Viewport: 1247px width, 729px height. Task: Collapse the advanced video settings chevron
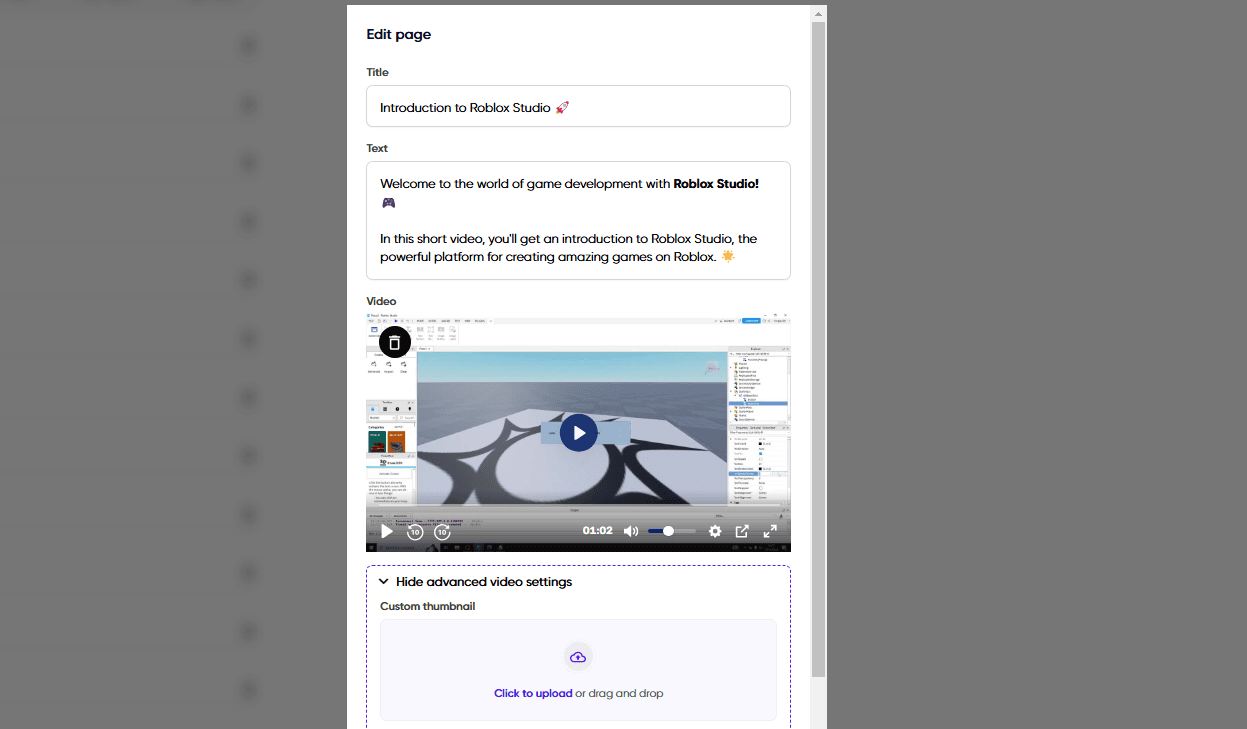point(384,582)
